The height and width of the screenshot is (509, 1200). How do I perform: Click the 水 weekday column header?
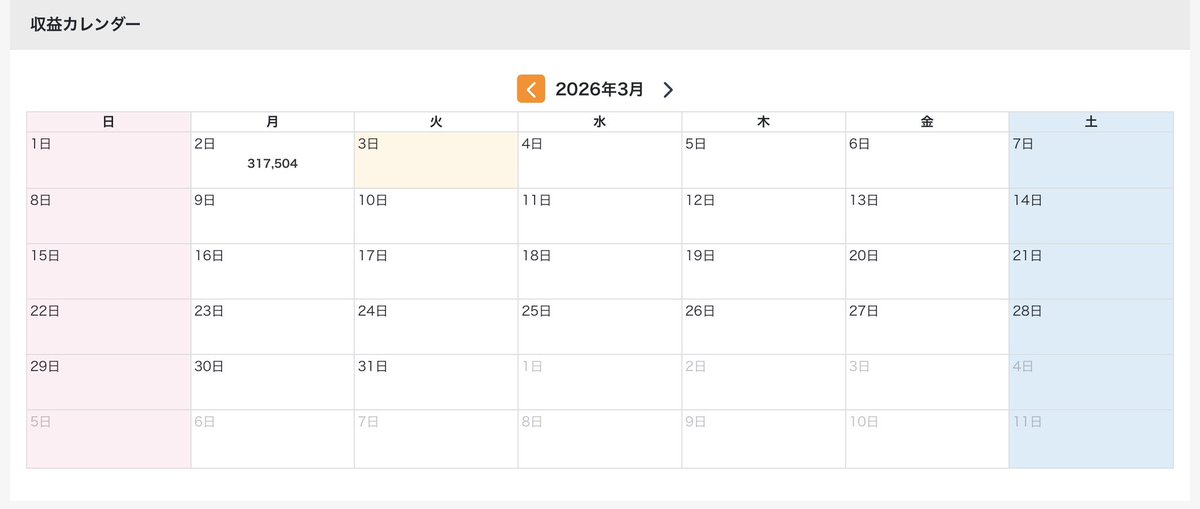click(x=600, y=122)
